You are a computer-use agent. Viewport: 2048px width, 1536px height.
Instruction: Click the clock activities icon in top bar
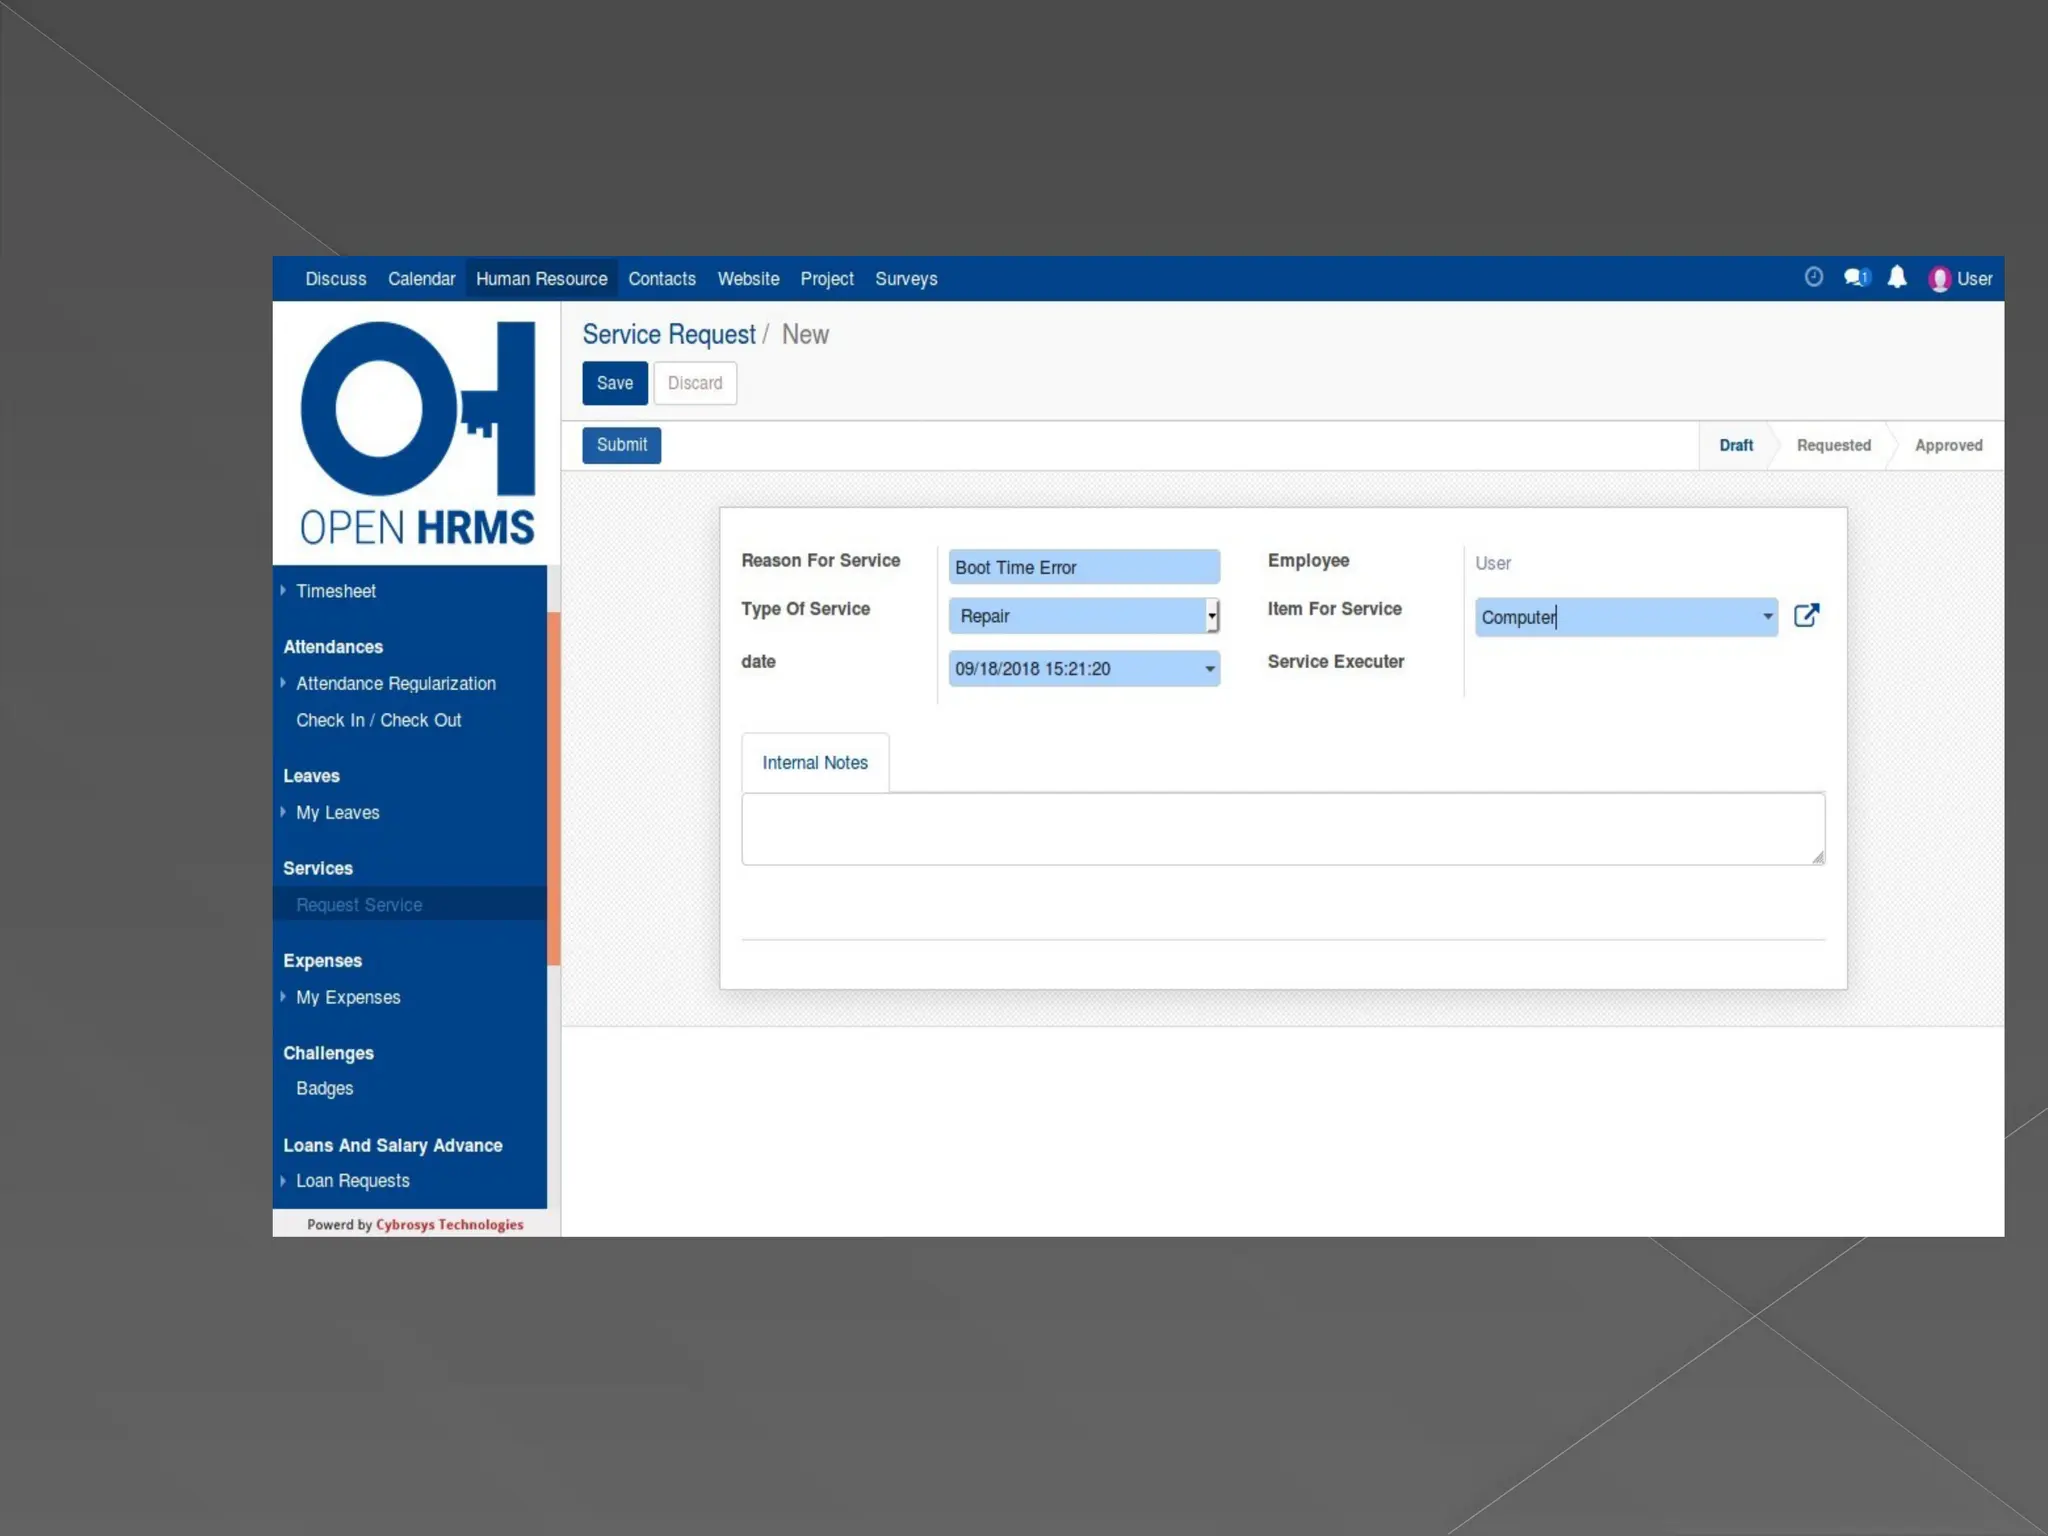[x=1813, y=277]
